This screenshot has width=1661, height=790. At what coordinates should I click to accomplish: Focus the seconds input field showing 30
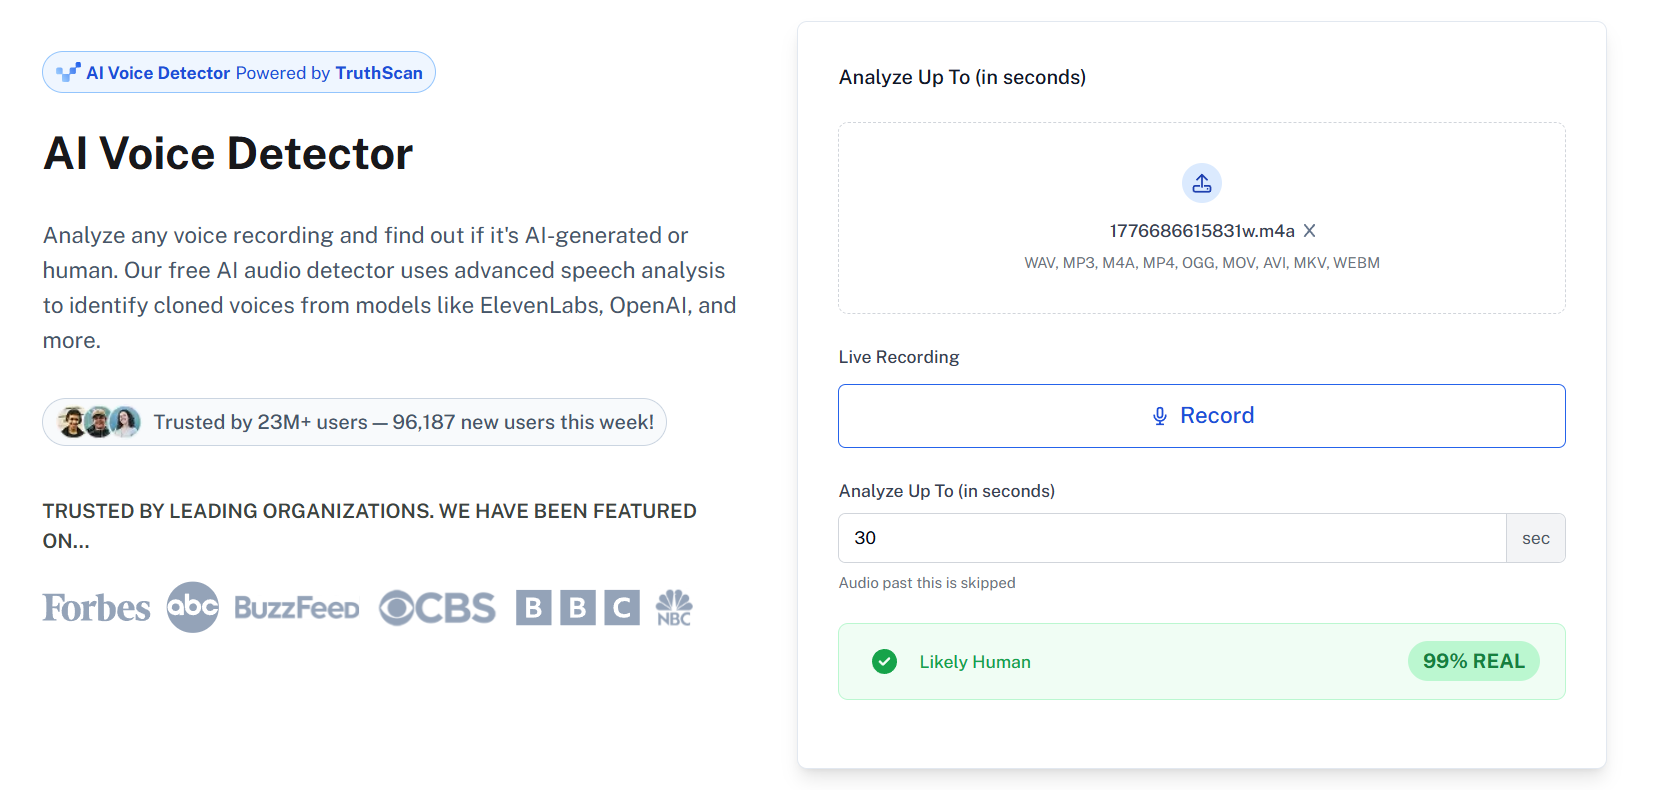[x=1171, y=538]
